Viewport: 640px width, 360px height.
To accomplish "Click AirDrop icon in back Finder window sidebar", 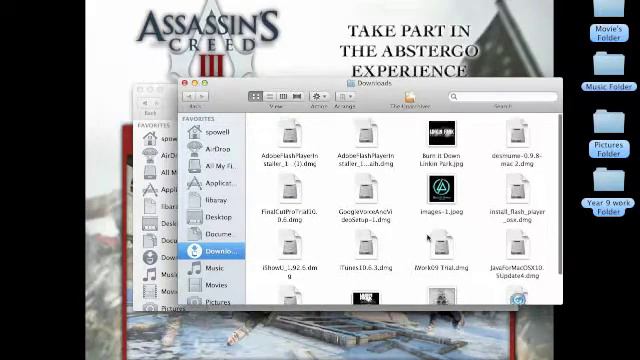I will [x=150, y=156].
